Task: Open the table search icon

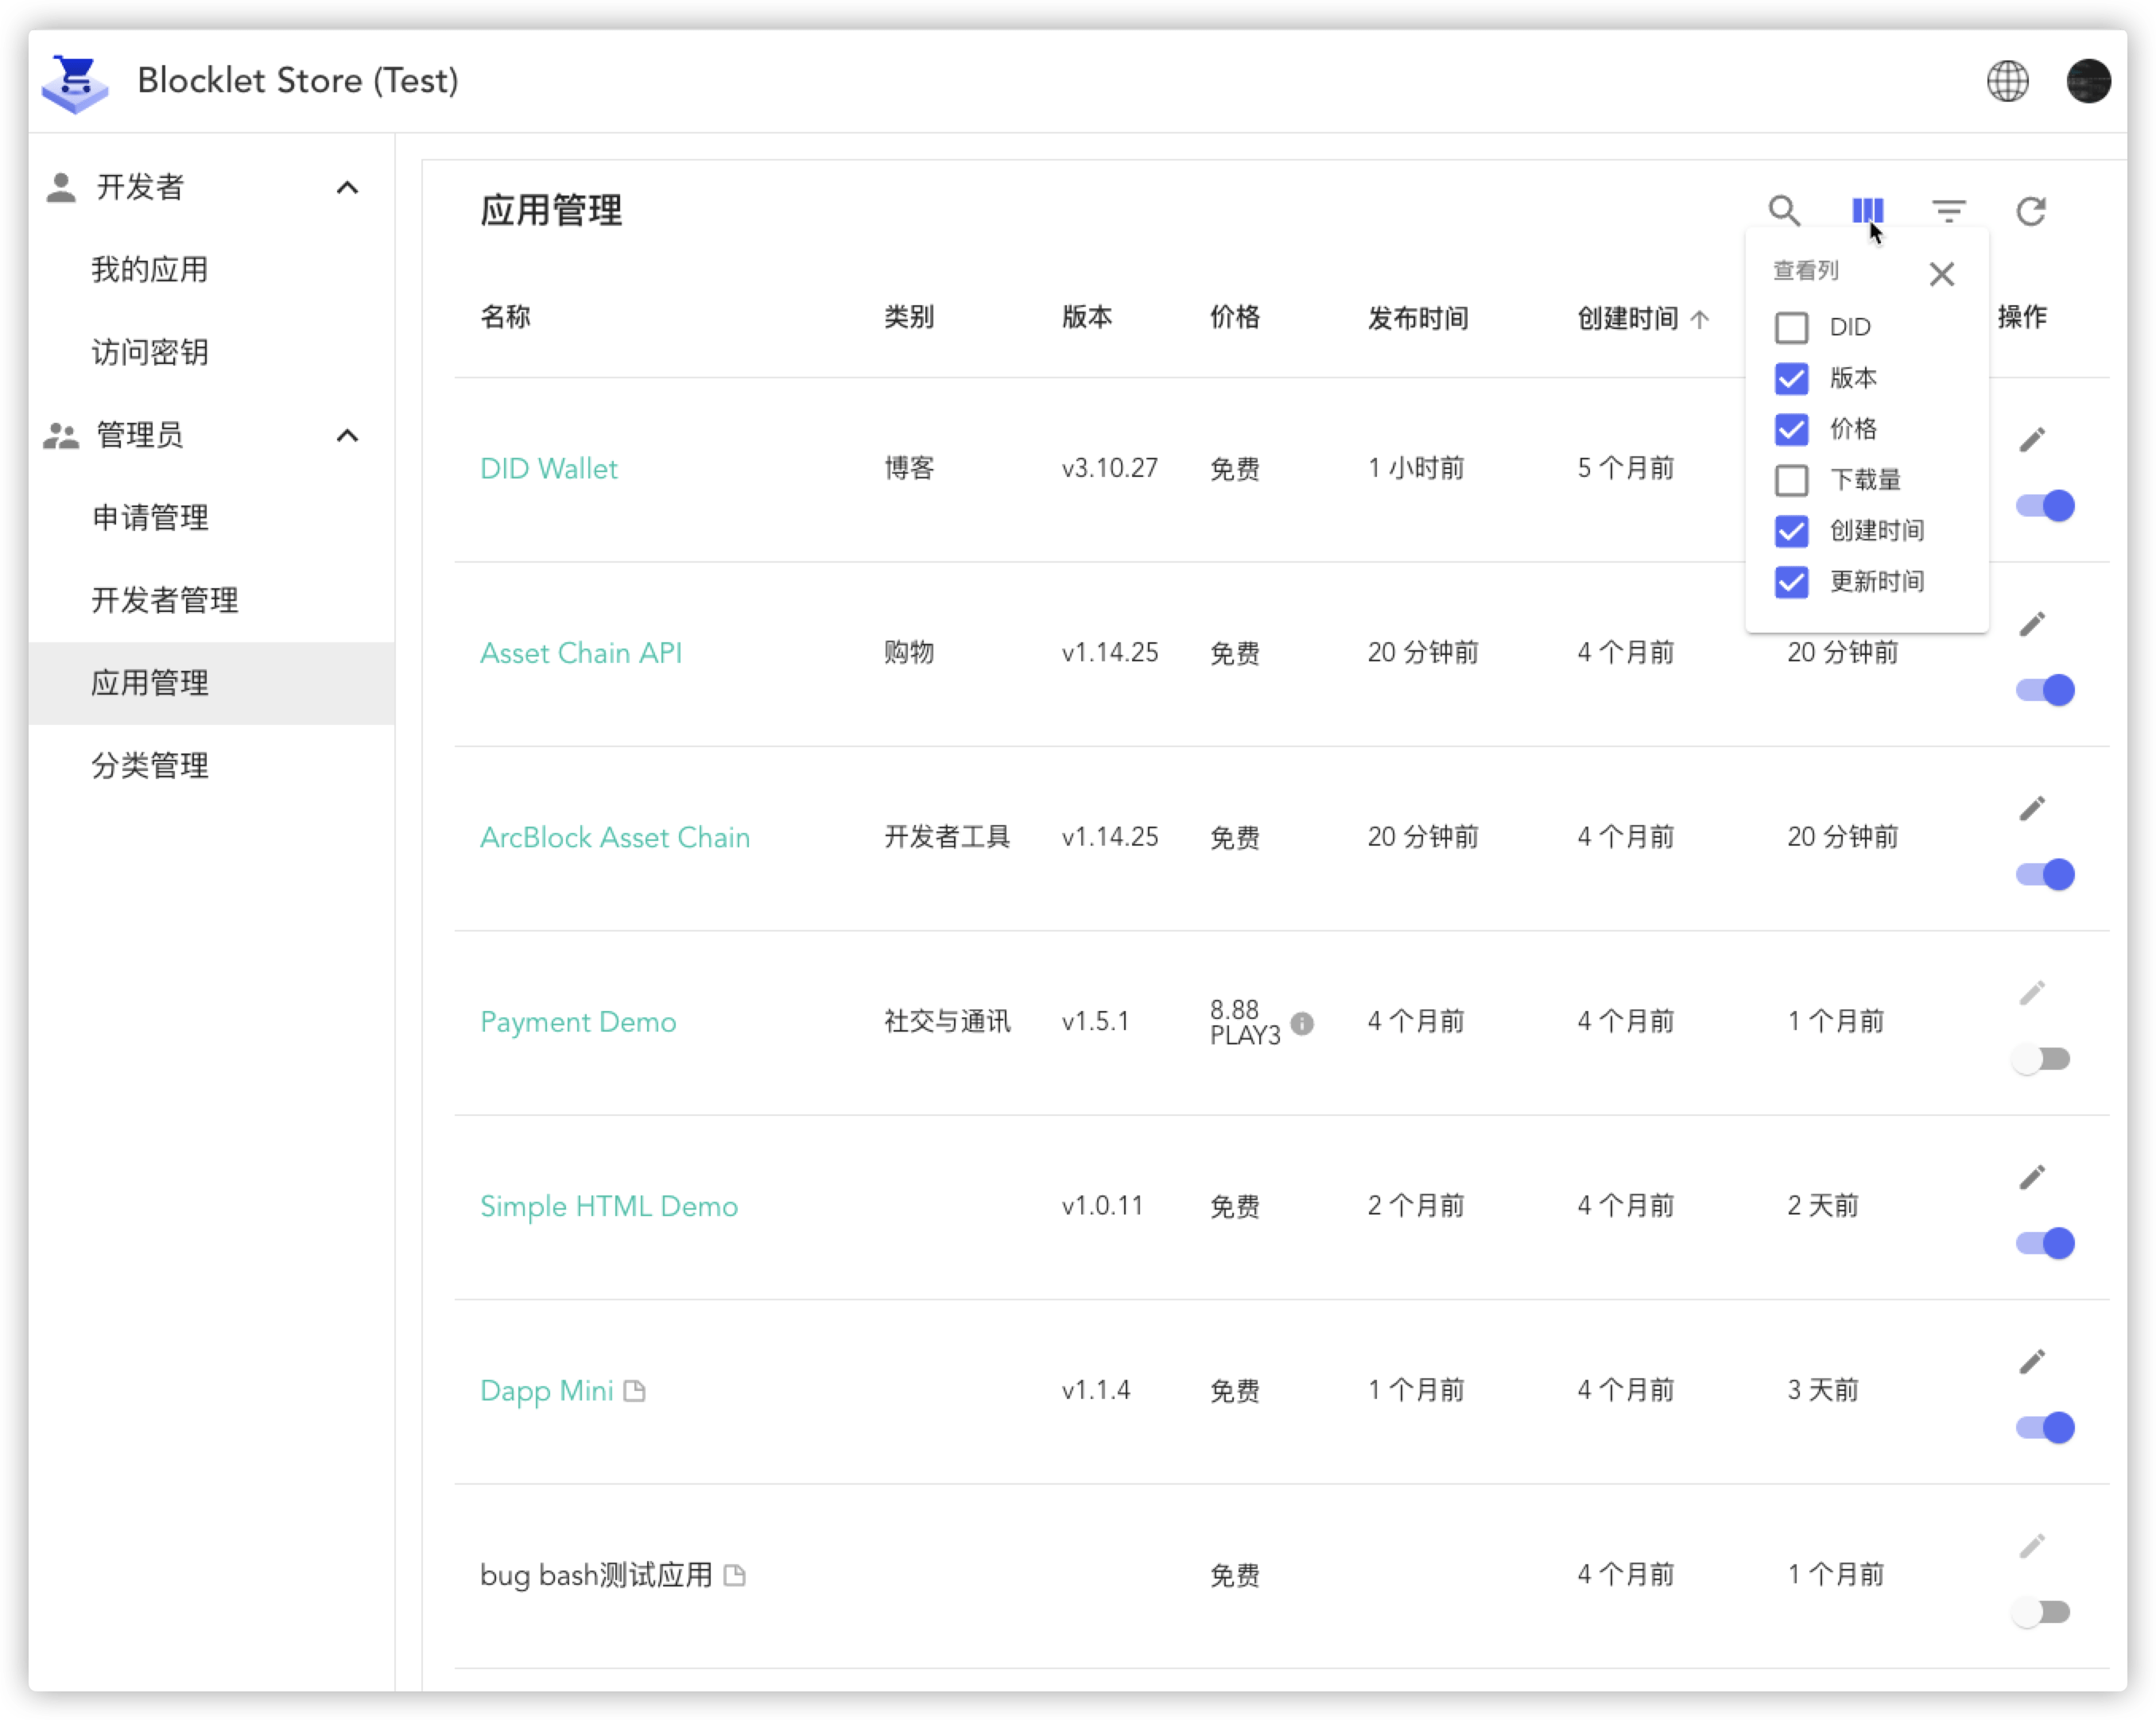Action: point(1784,211)
